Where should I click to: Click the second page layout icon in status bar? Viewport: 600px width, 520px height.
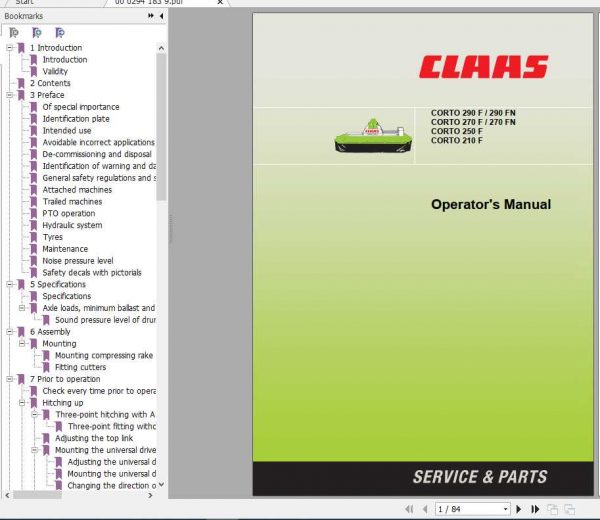[x=569, y=509]
